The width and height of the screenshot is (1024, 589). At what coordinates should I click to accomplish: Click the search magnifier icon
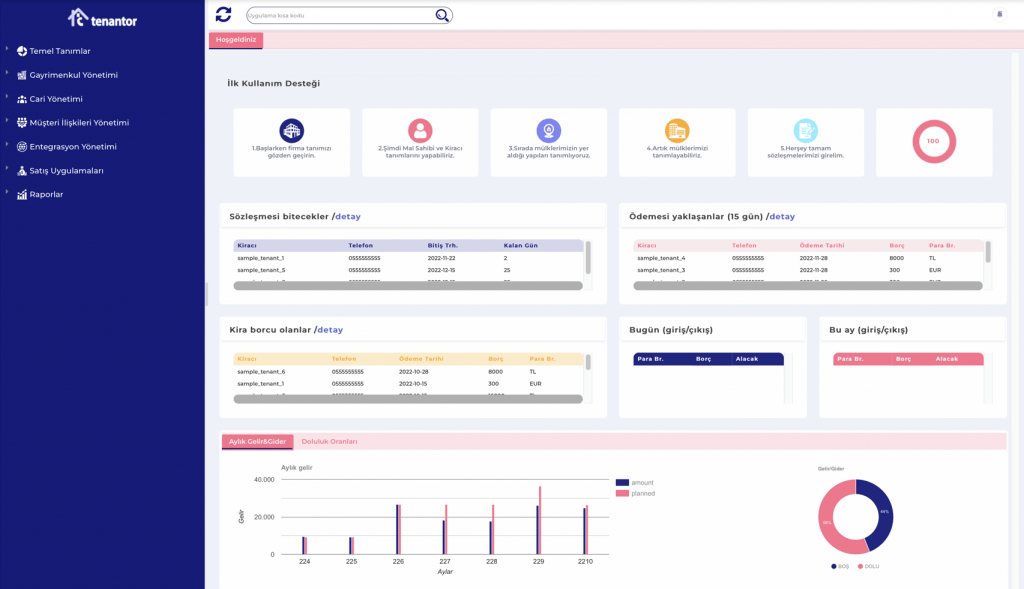[442, 15]
